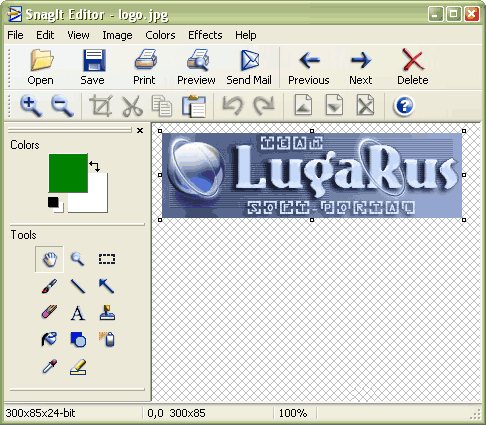Pick the Eyedropper color tool
The image size is (486, 425).
pyautogui.click(x=50, y=366)
